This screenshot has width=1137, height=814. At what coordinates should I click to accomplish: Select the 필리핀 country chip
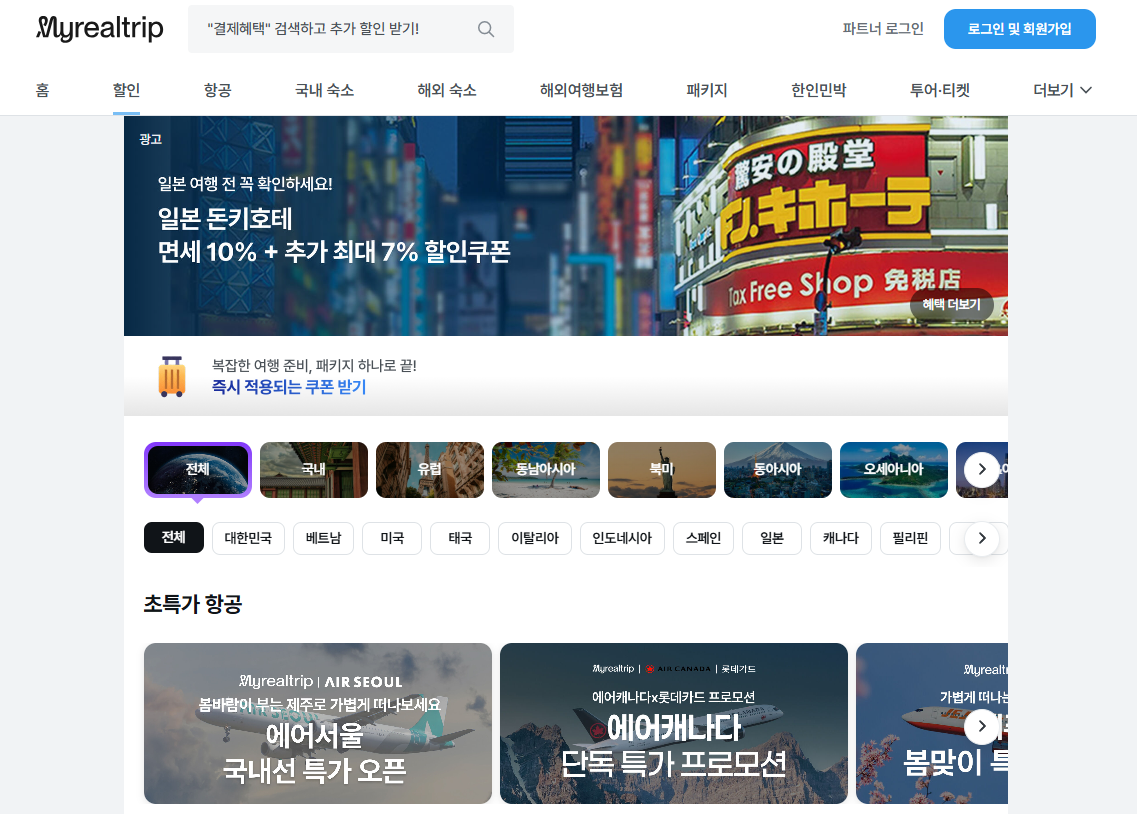pos(910,538)
